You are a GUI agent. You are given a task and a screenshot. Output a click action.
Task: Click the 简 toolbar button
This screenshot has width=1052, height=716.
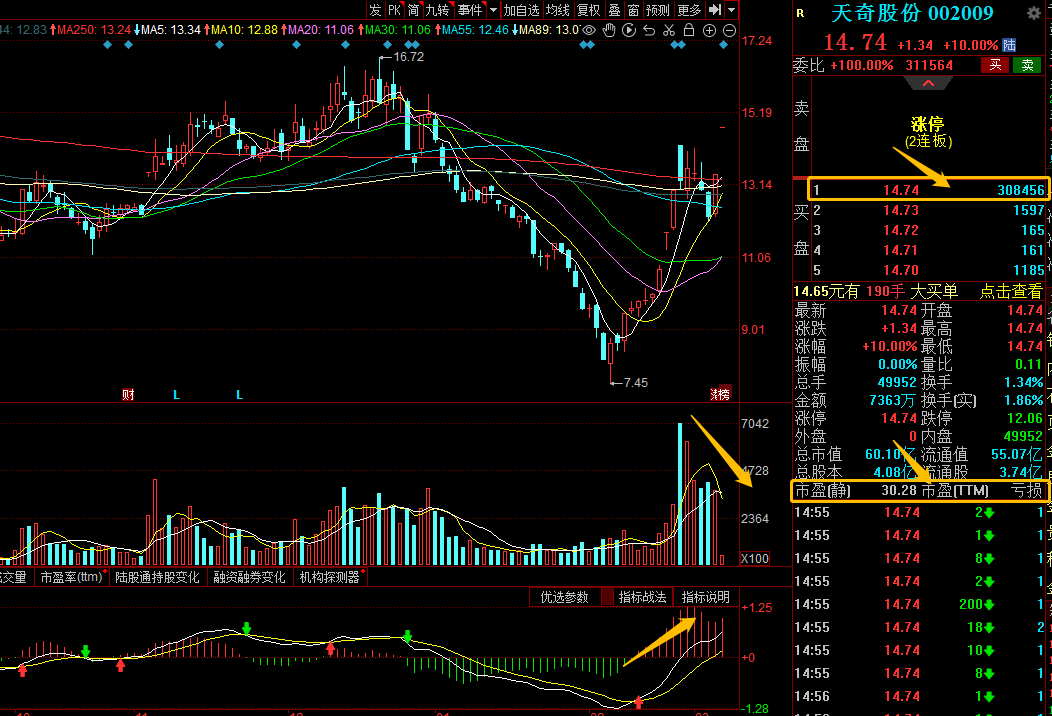pos(413,10)
